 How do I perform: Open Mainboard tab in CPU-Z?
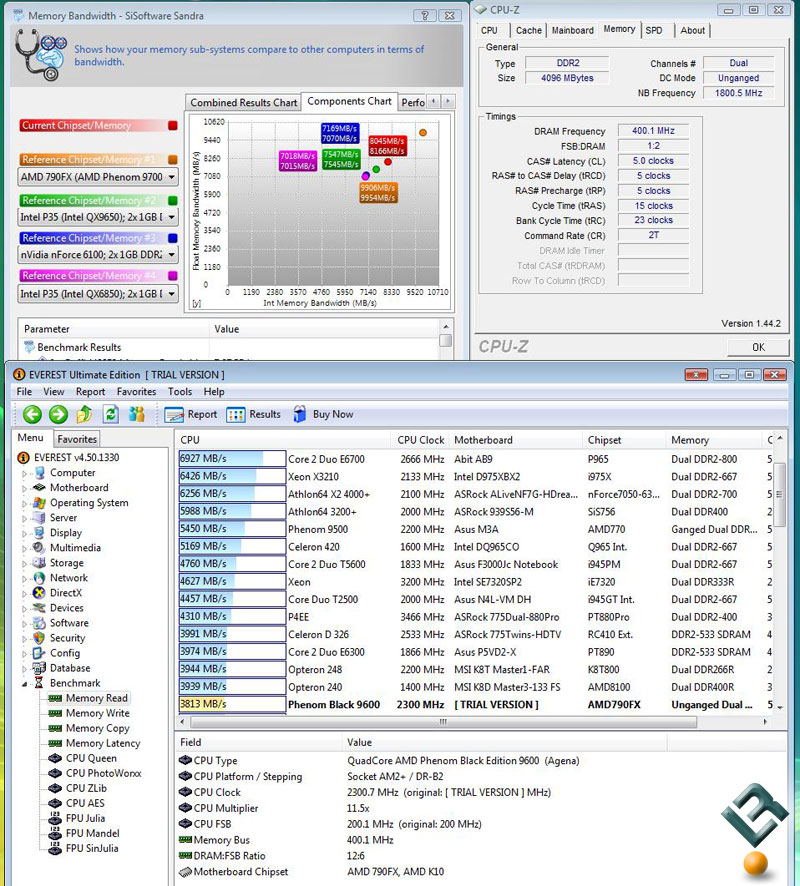573,31
